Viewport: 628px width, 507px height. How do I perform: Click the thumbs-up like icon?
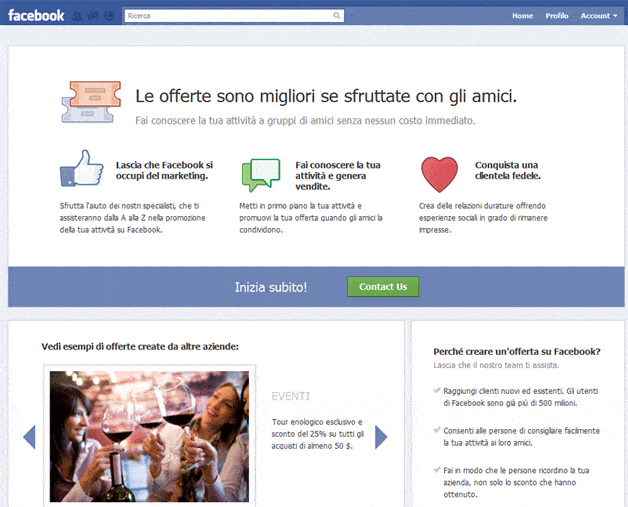pyautogui.click(x=81, y=168)
